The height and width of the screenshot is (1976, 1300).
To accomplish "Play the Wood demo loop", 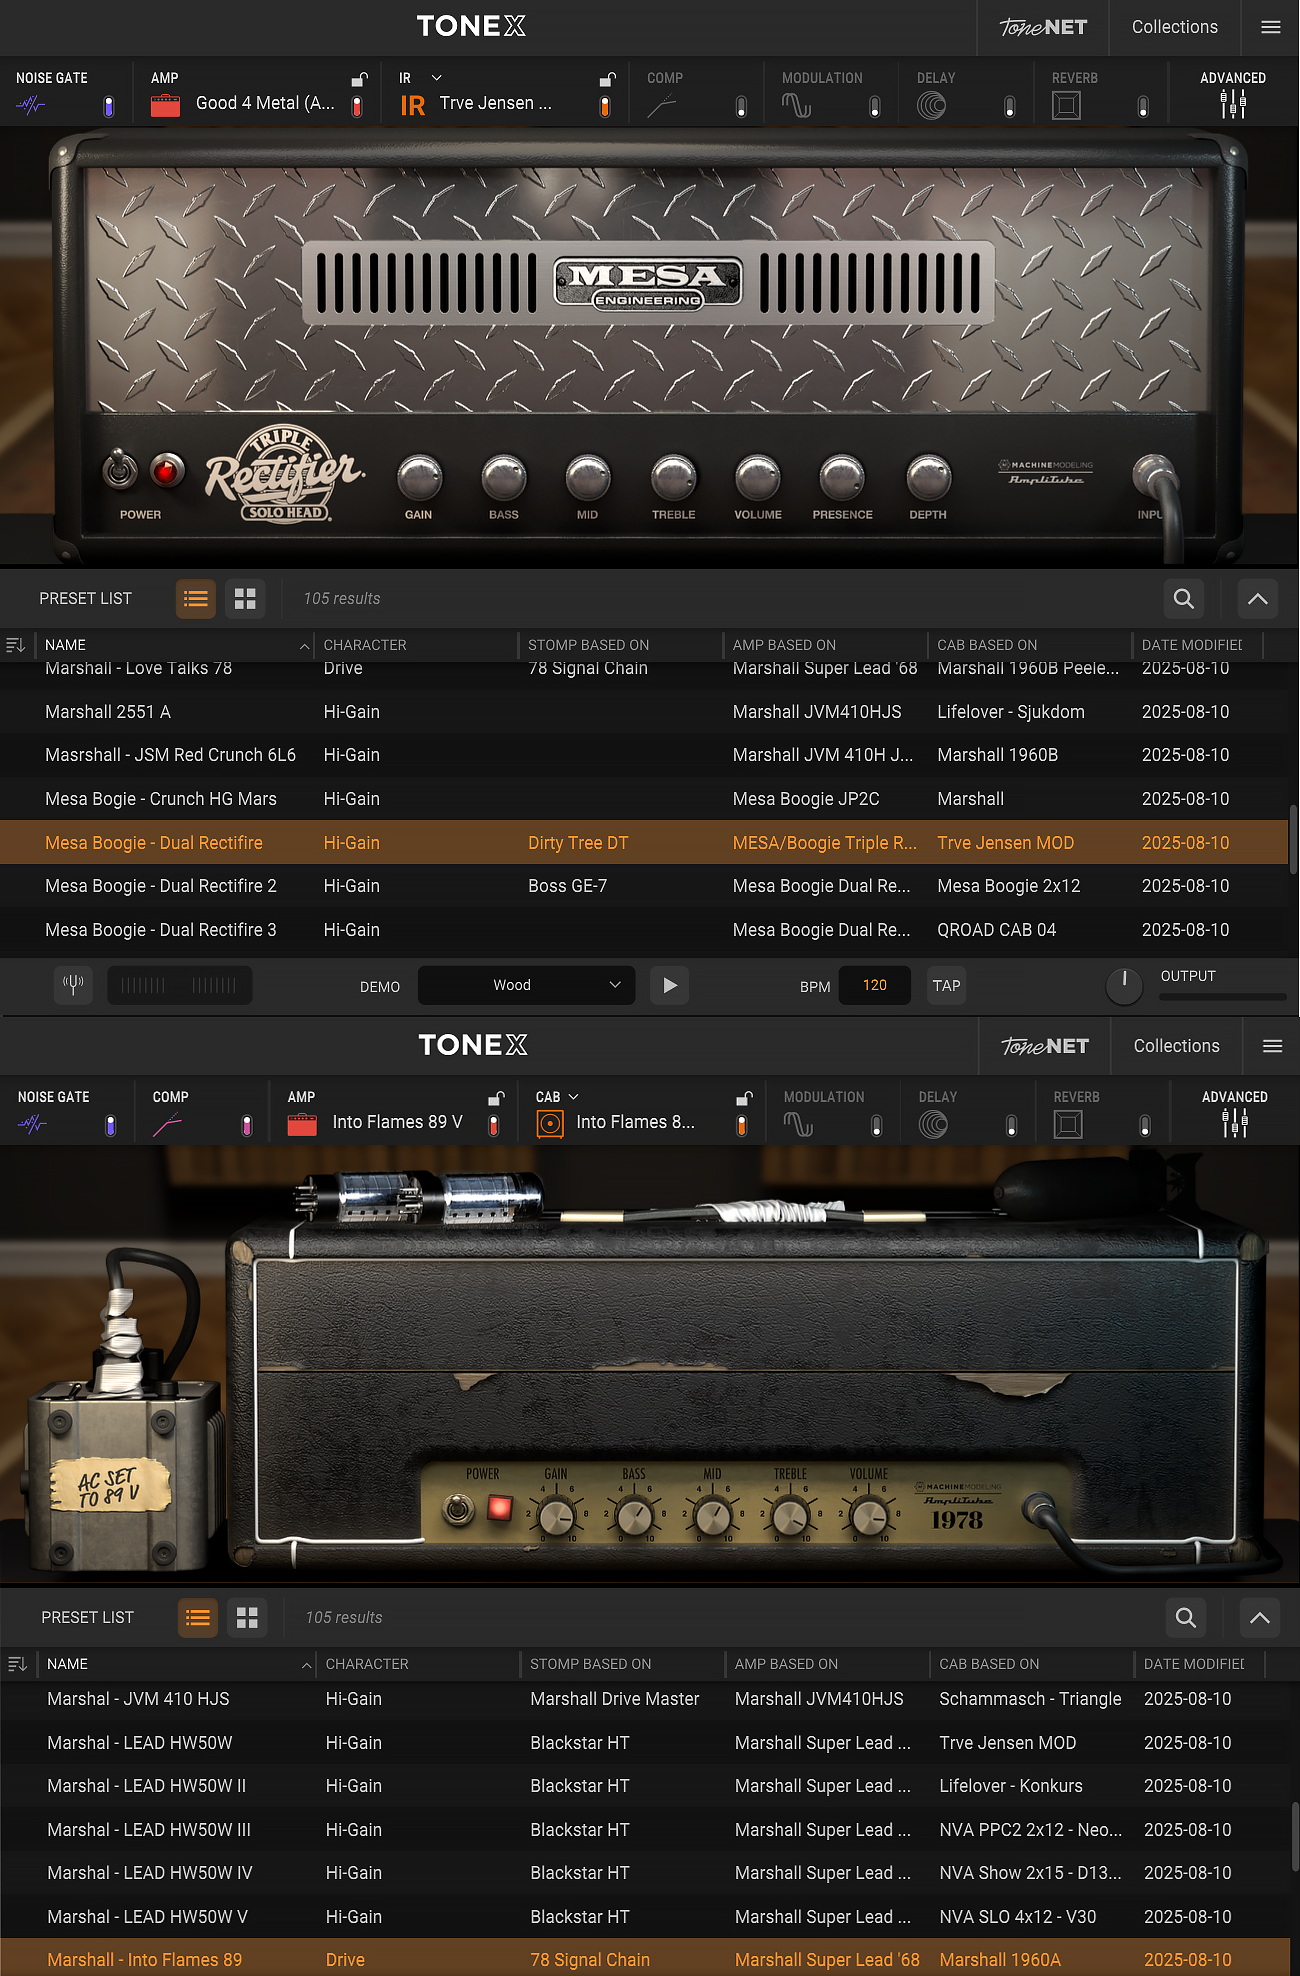I will (x=670, y=985).
